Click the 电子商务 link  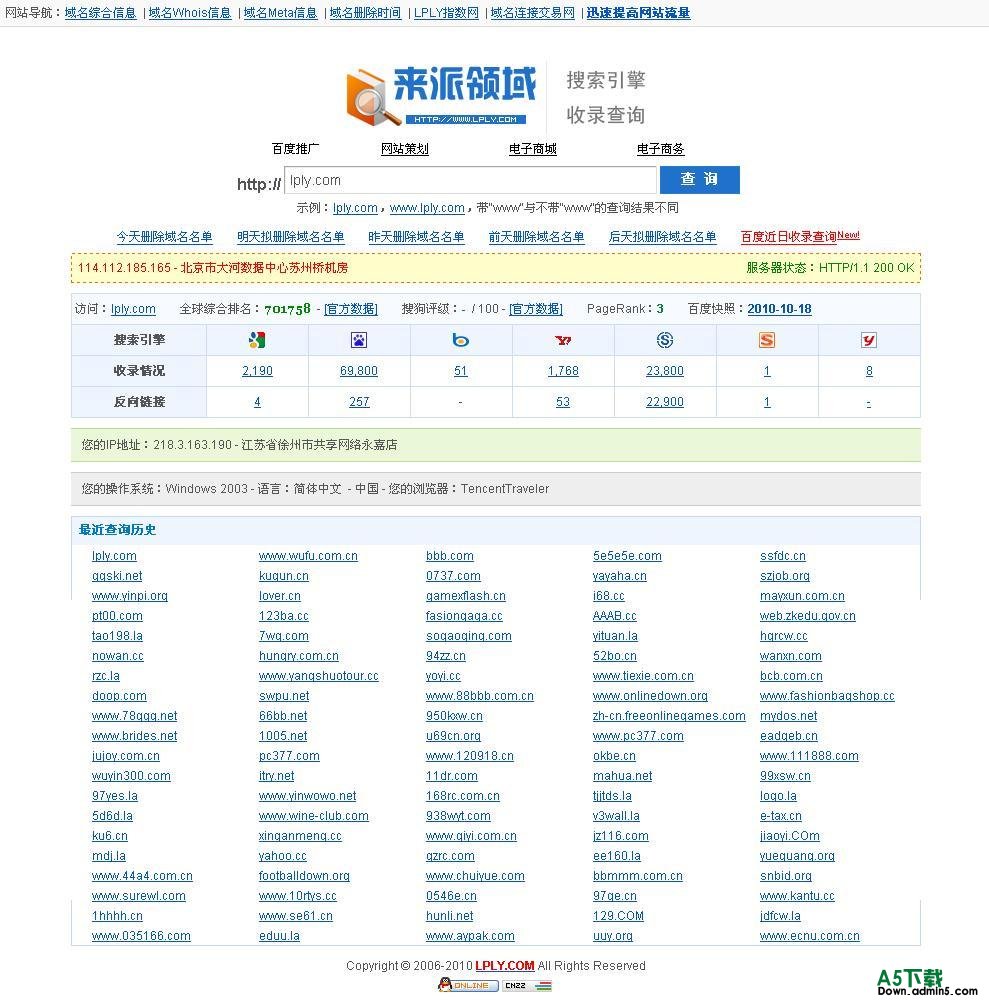tap(660, 149)
